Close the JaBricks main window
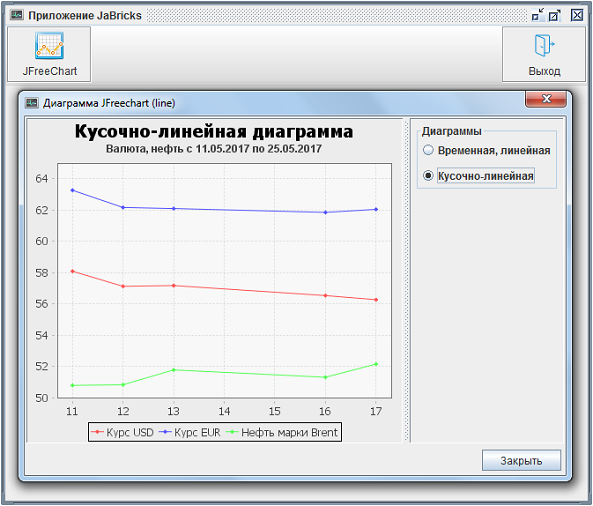Screen dimensions: 593x506 coord(577,15)
